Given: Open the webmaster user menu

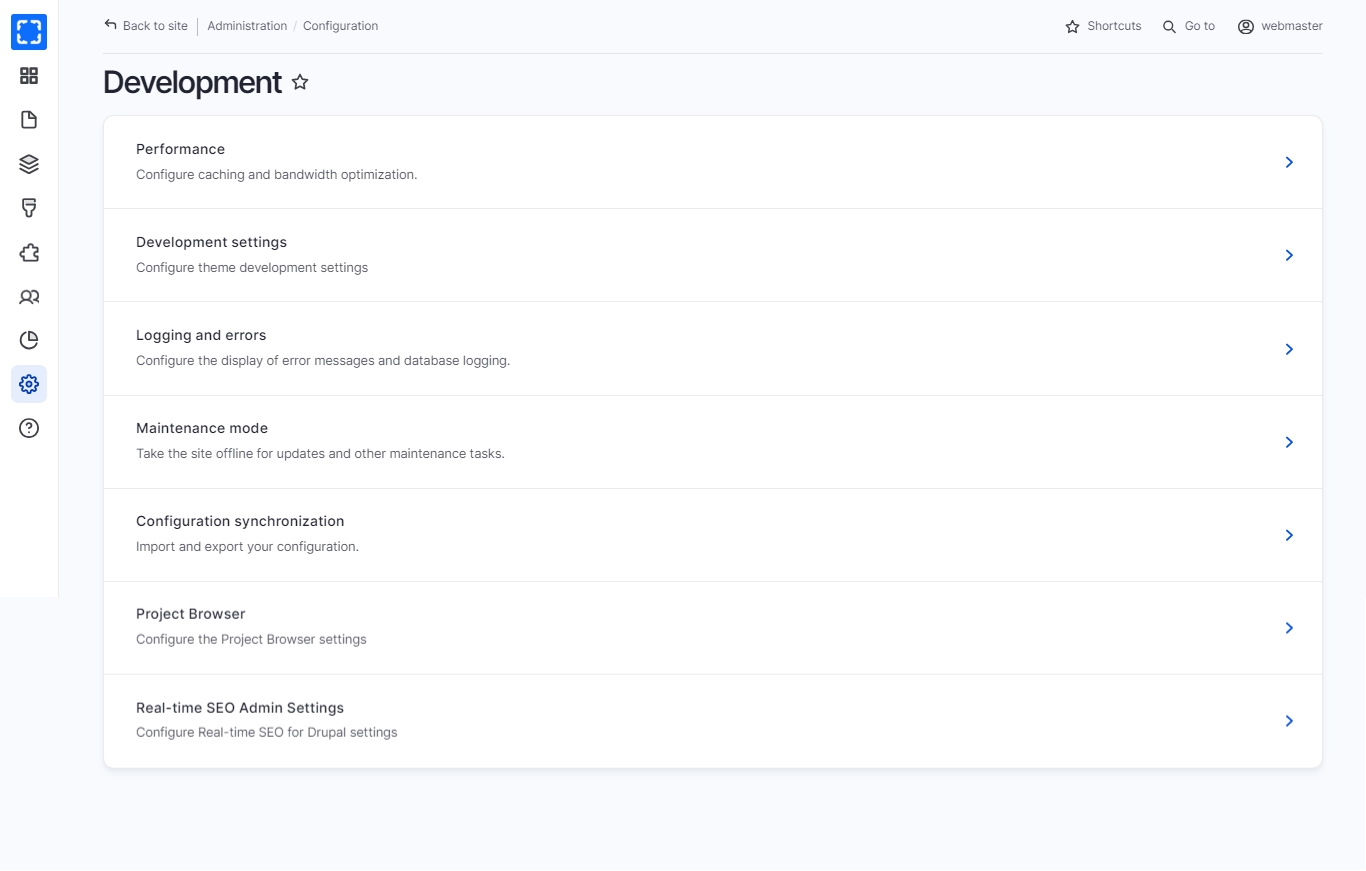Looking at the screenshot, I should pyautogui.click(x=1280, y=26).
